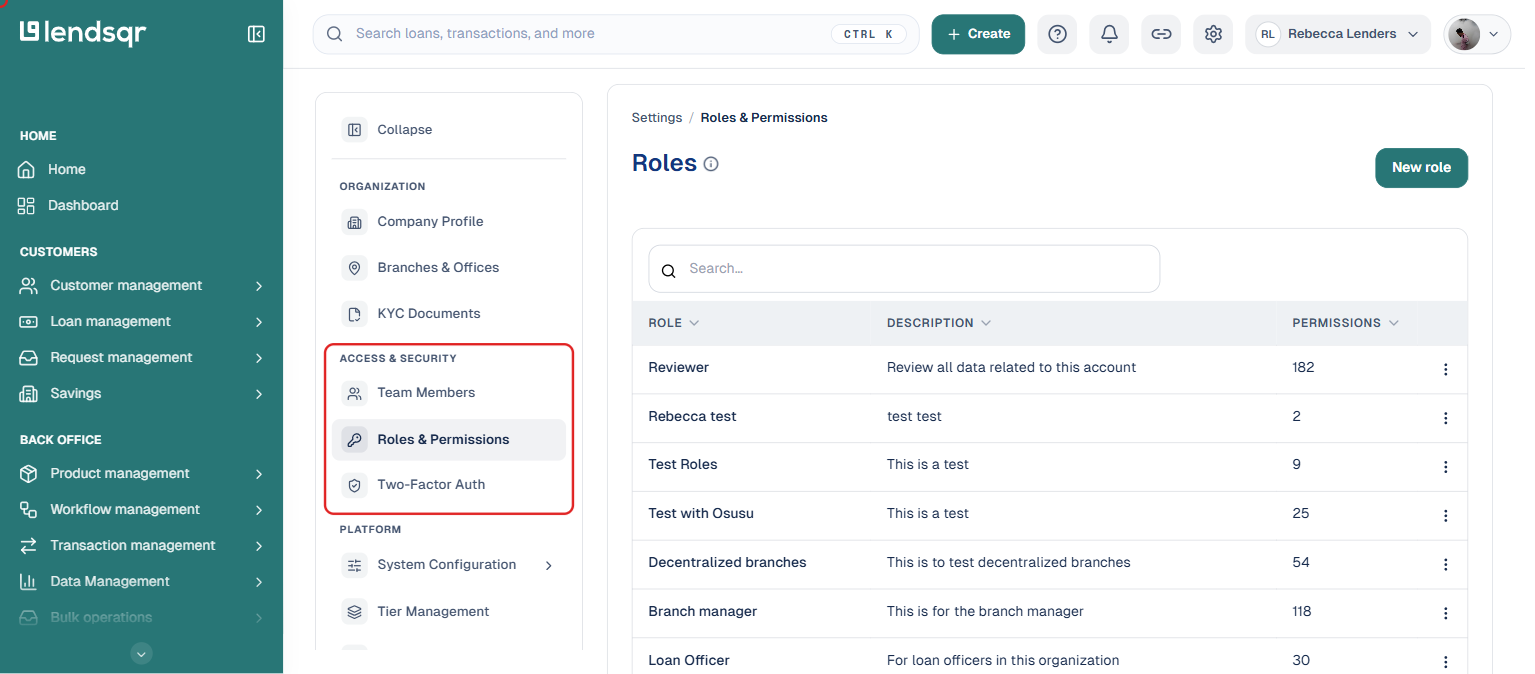Focus the global search loans field
Viewport: 1535px width, 674px height.
coord(616,34)
